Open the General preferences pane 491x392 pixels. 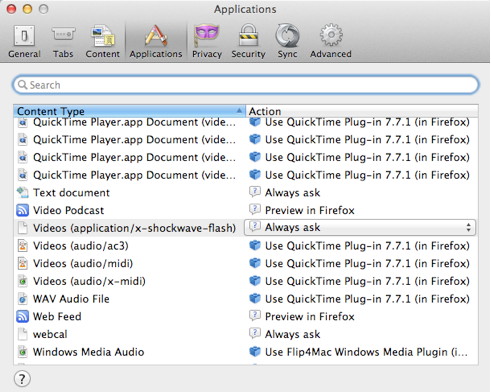(24, 42)
